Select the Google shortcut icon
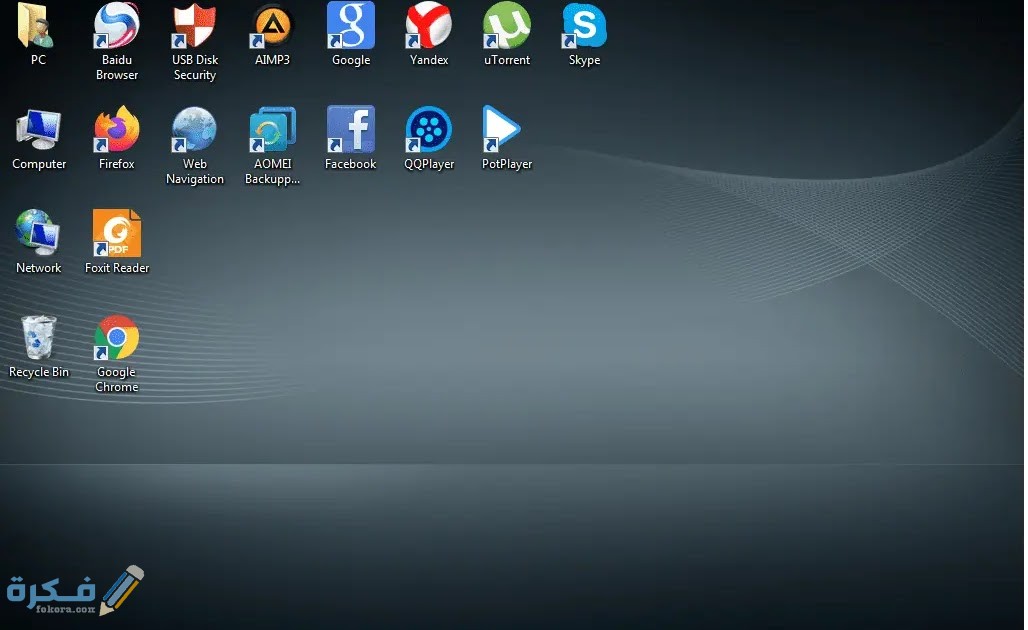The image size is (1028, 630). pyautogui.click(x=350, y=27)
